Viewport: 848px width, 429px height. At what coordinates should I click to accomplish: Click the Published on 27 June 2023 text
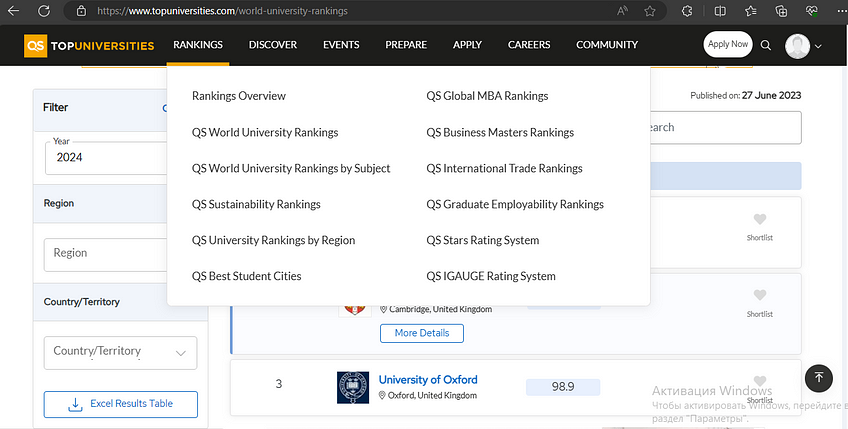click(746, 96)
